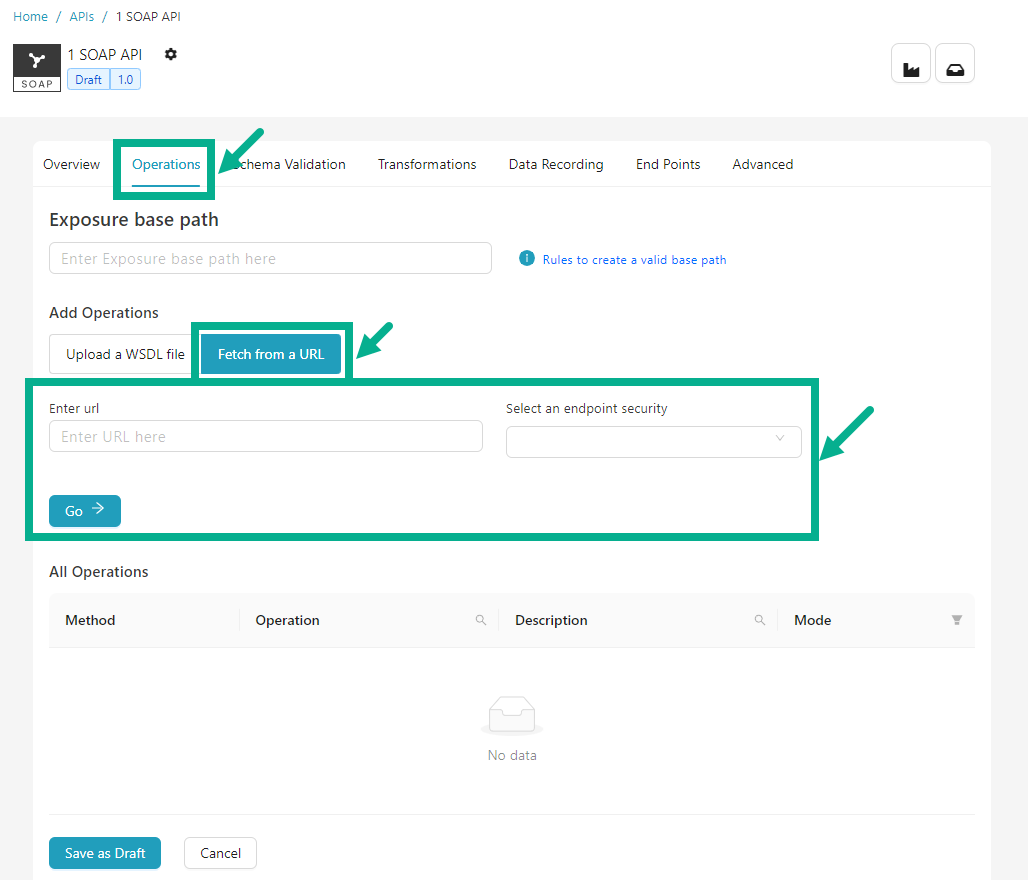Click the search icon in Operation column

(x=481, y=621)
